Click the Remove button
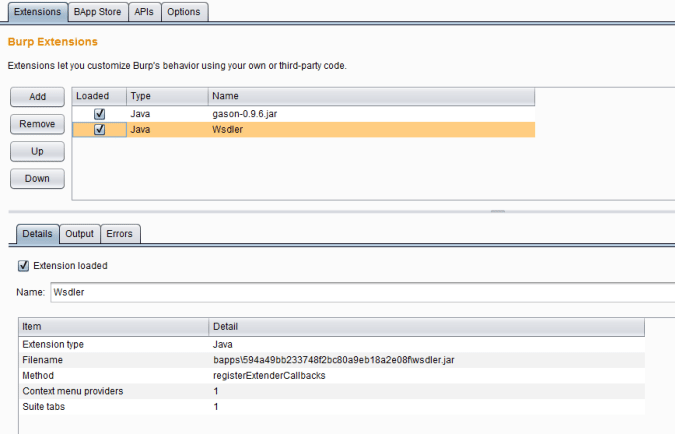This screenshot has width=675, height=434. 37,124
